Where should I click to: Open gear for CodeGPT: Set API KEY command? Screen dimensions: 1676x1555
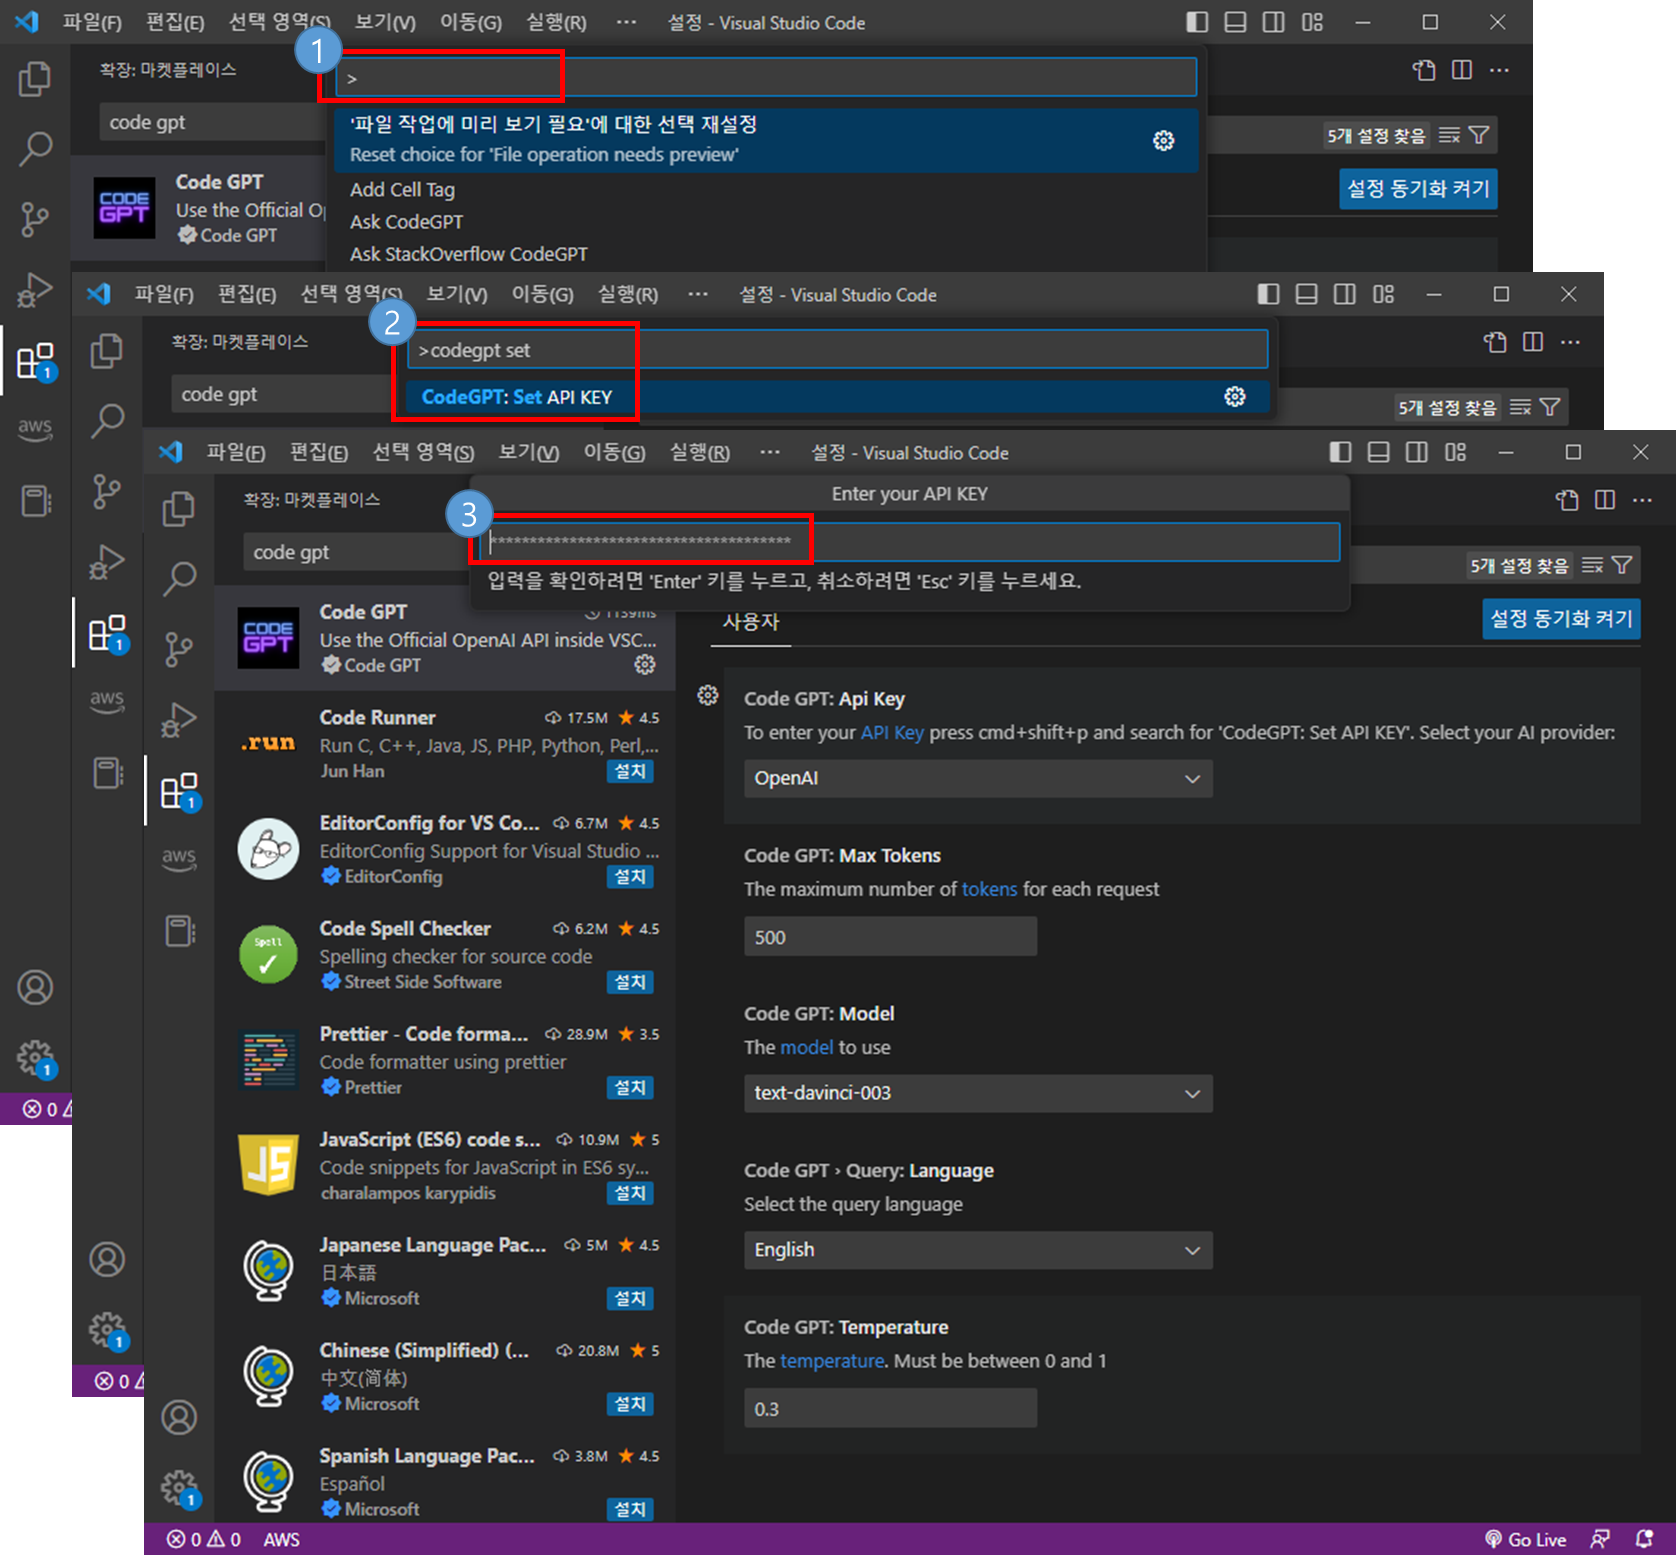coord(1235,397)
